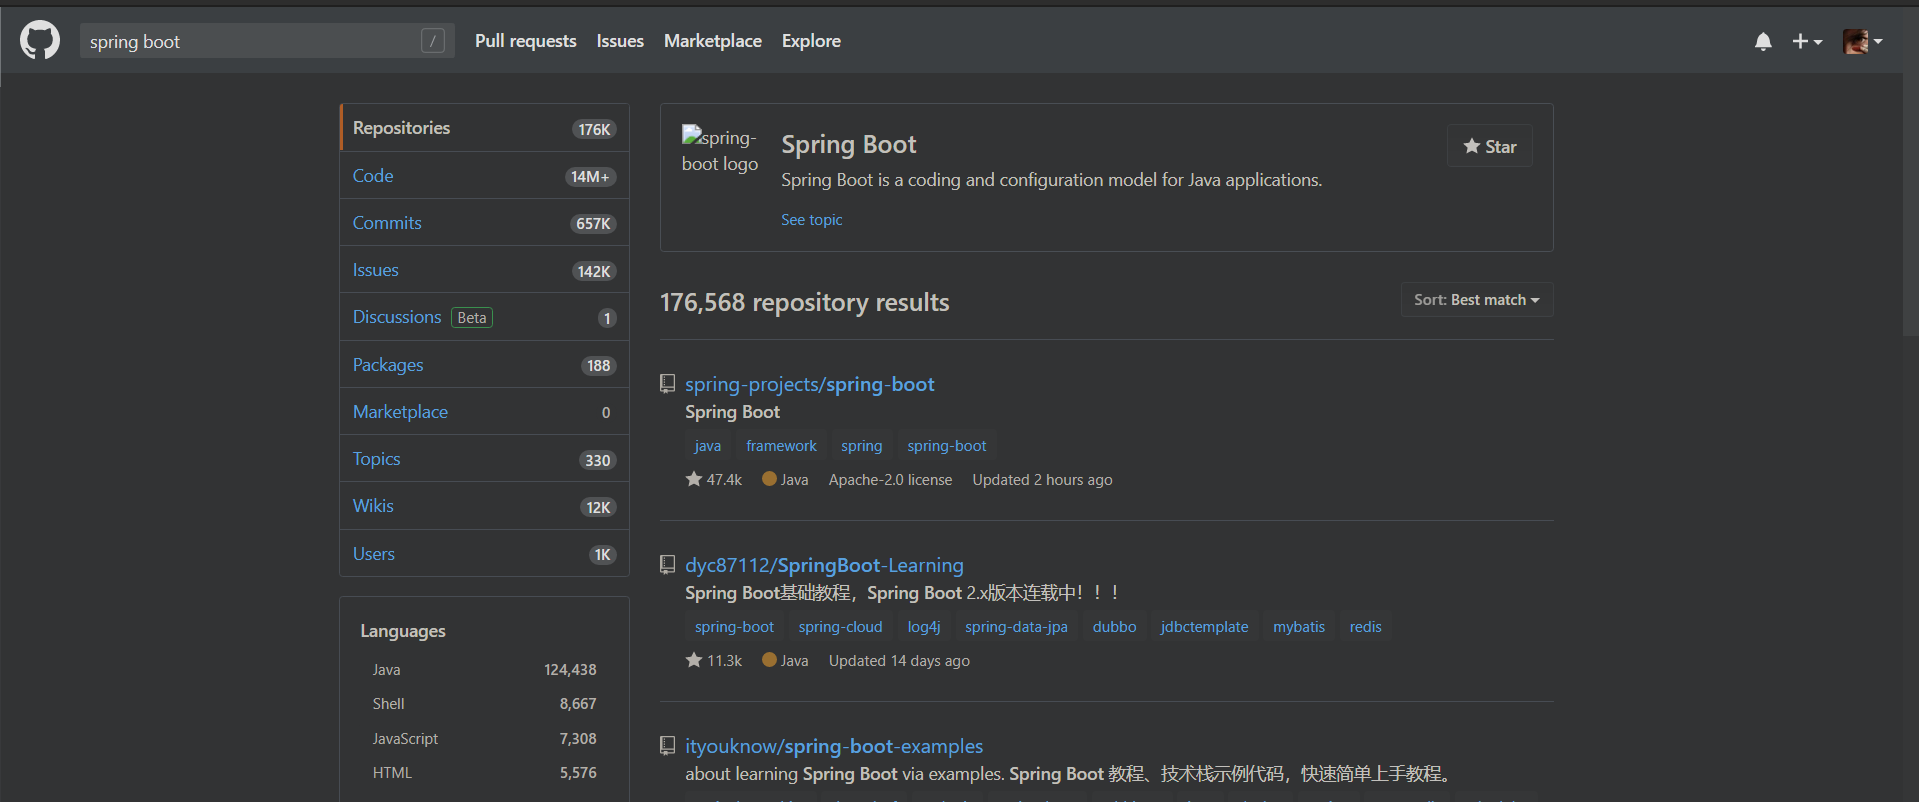Click the log4j topic tag
The image size is (1919, 802).
pyautogui.click(x=924, y=627)
